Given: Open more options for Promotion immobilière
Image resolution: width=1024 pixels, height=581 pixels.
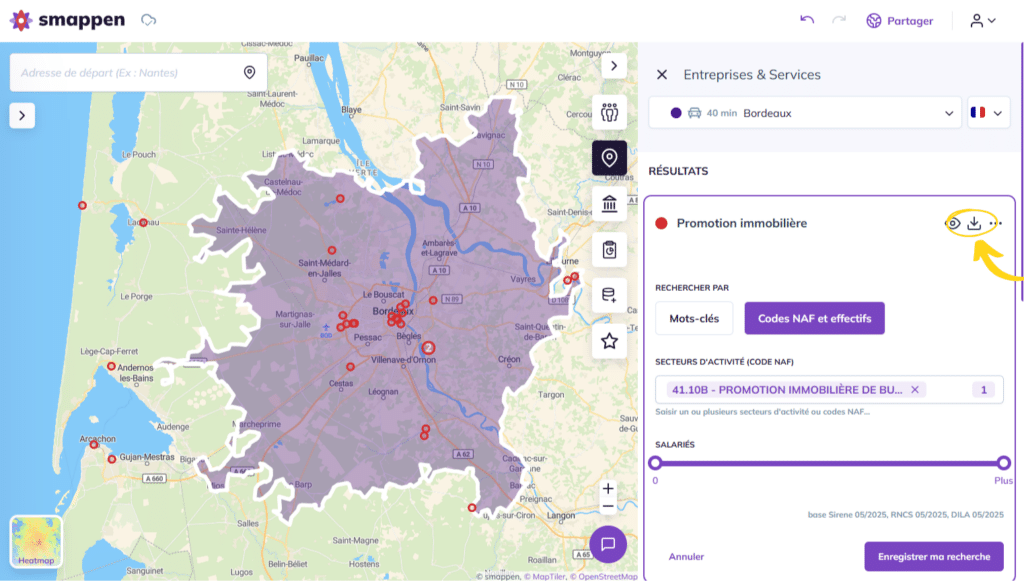Looking at the screenshot, I should 995,223.
